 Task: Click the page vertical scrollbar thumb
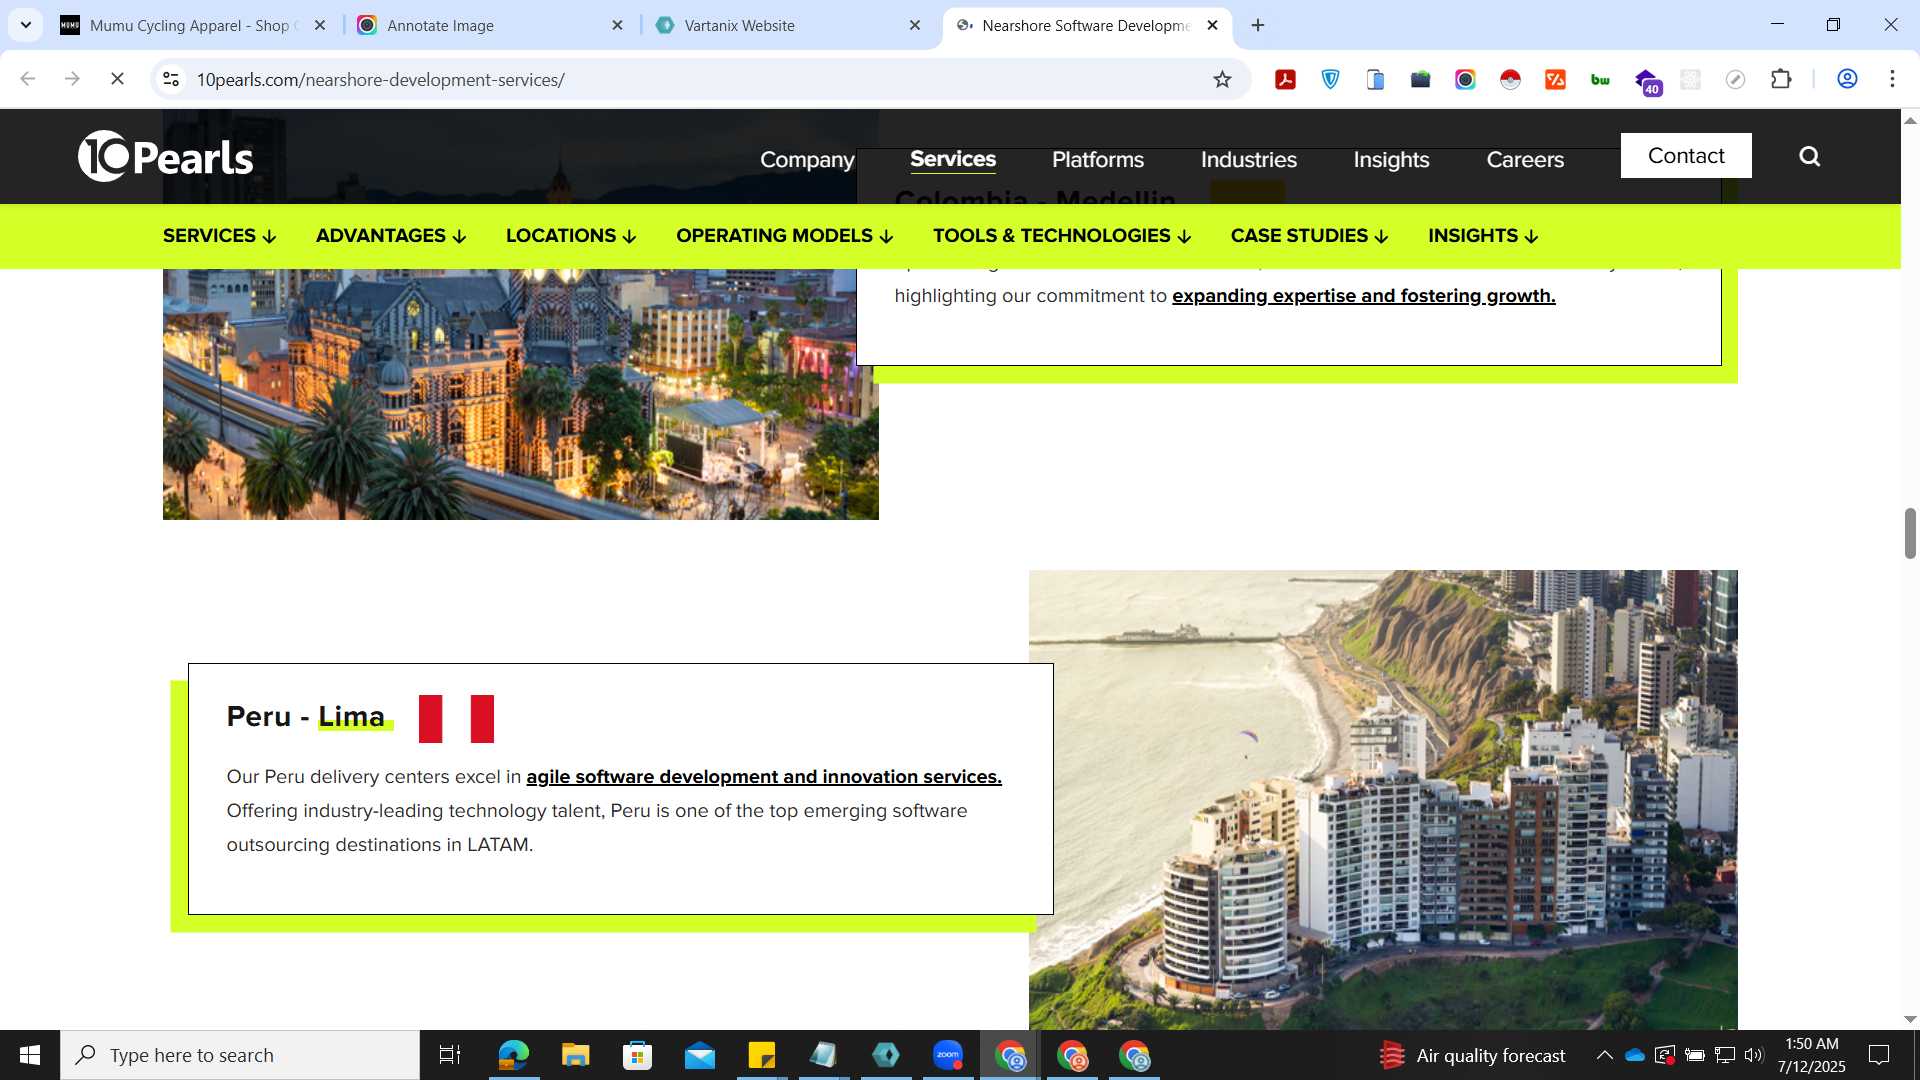click(x=1910, y=533)
